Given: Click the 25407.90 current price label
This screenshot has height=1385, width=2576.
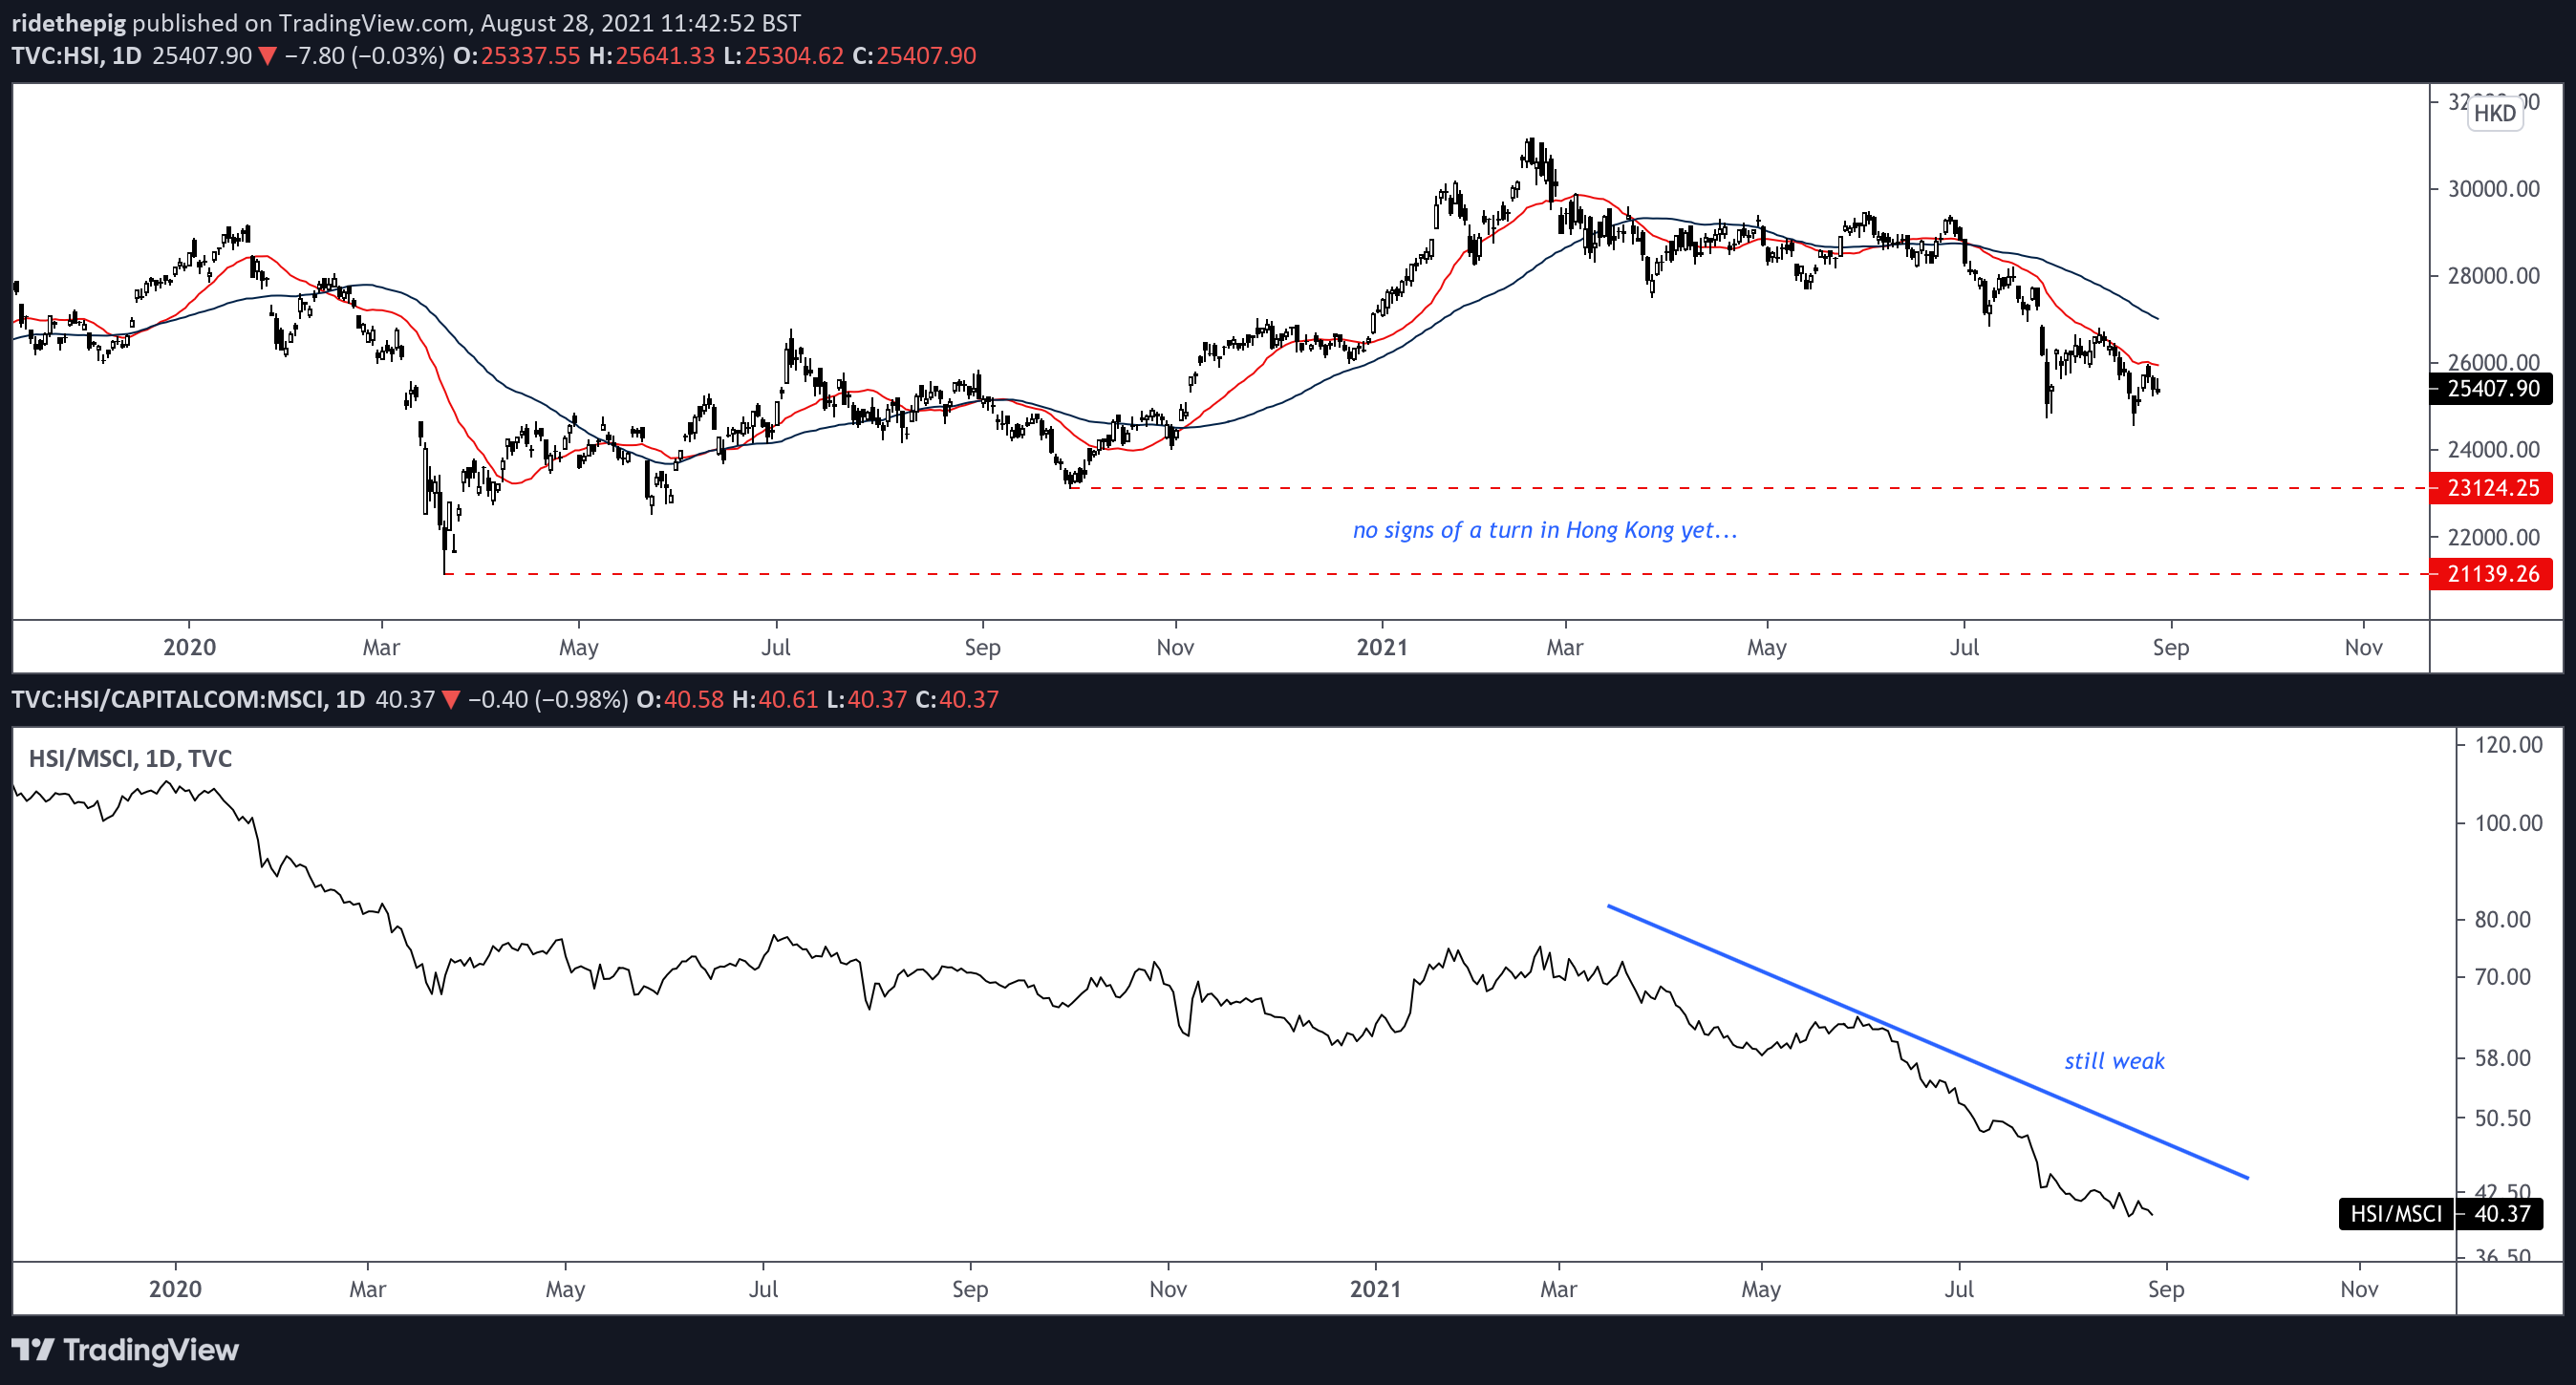Looking at the screenshot, I should 2492,389.
